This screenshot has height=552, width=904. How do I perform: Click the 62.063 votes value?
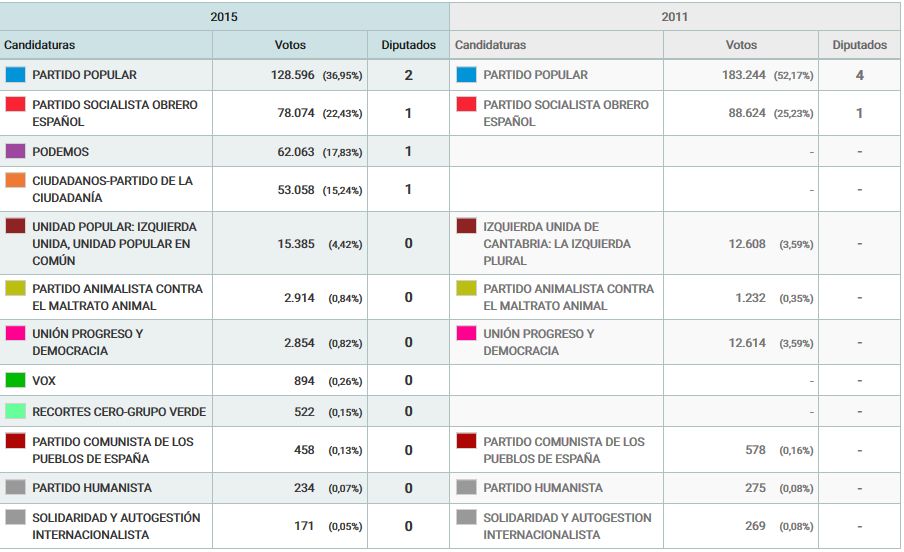tap(296, 152)
